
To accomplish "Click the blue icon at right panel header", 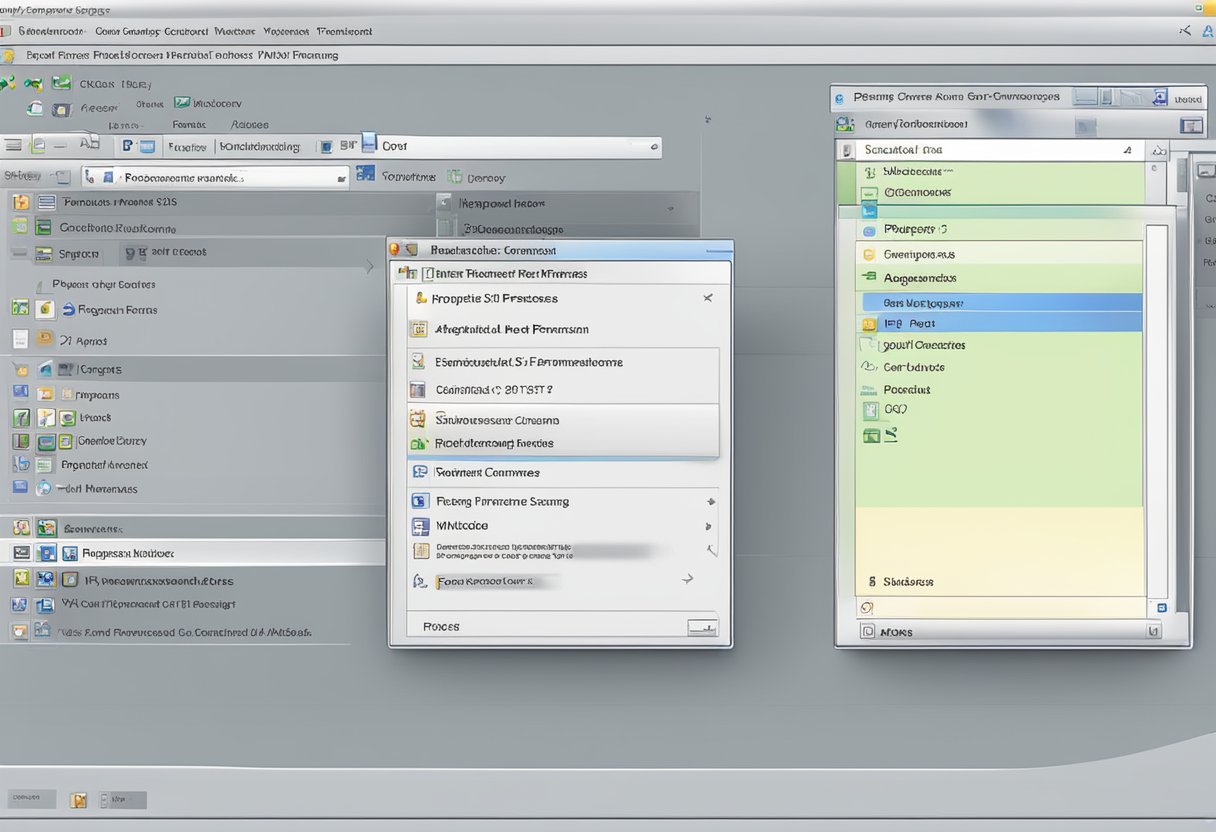I will pyautogui.click(x=1160, y=97).
